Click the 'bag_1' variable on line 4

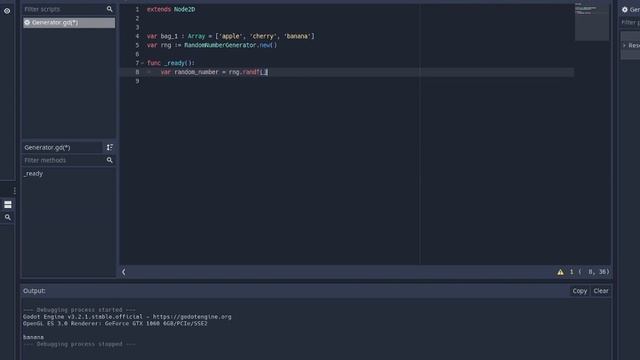(x=169, y=36)
